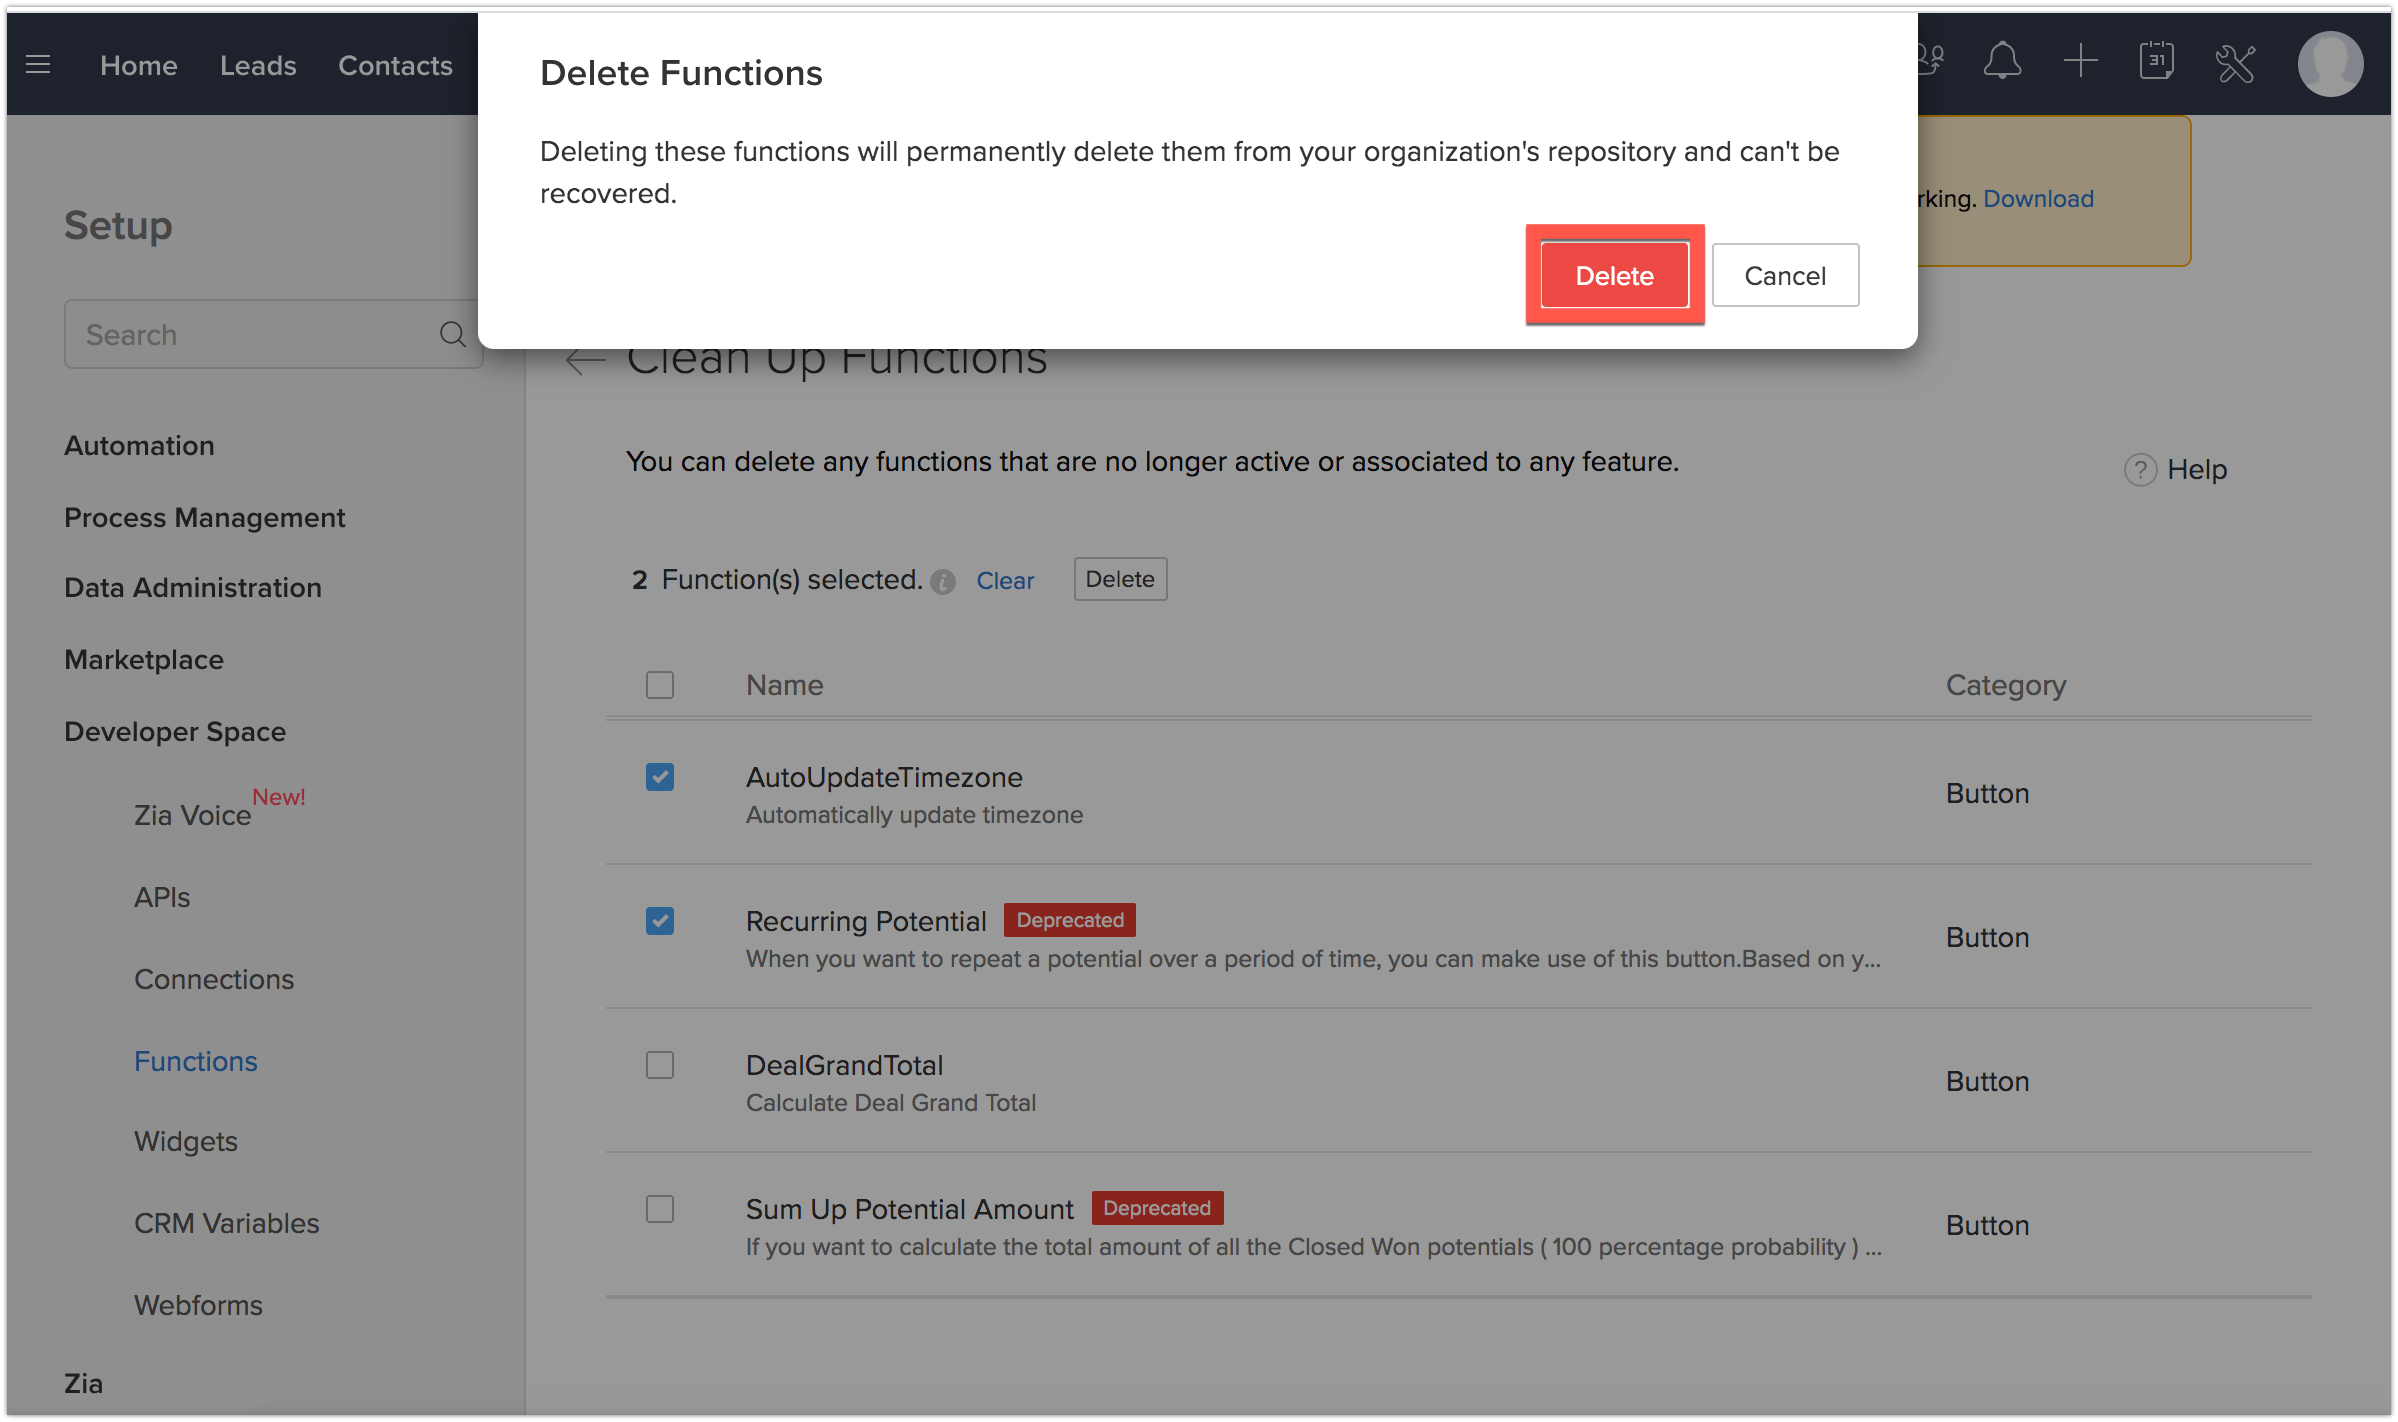Viewport: 2398px width, 1422px height.
Task: Go to Home tab
Action: tap(139, 65)
